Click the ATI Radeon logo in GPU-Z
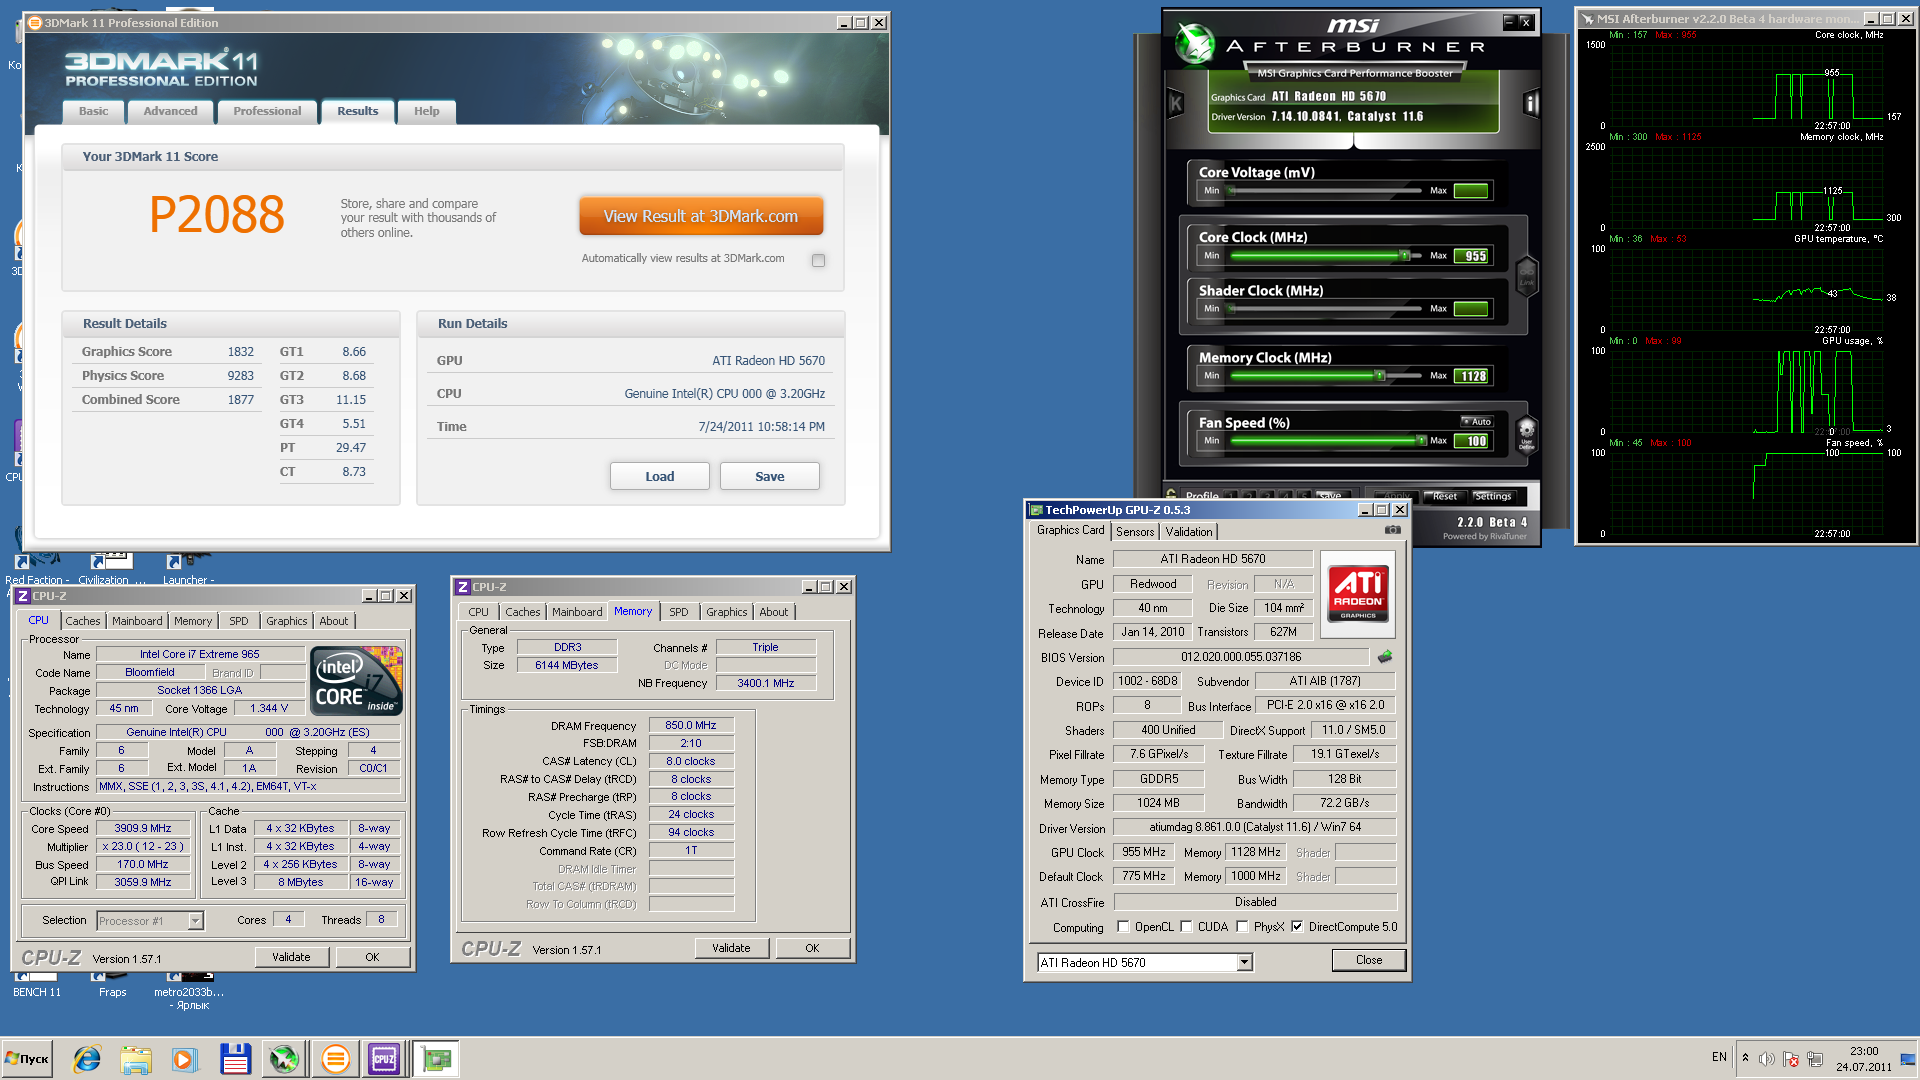Viewport: 1920px width, 1080px height. 1358,593
